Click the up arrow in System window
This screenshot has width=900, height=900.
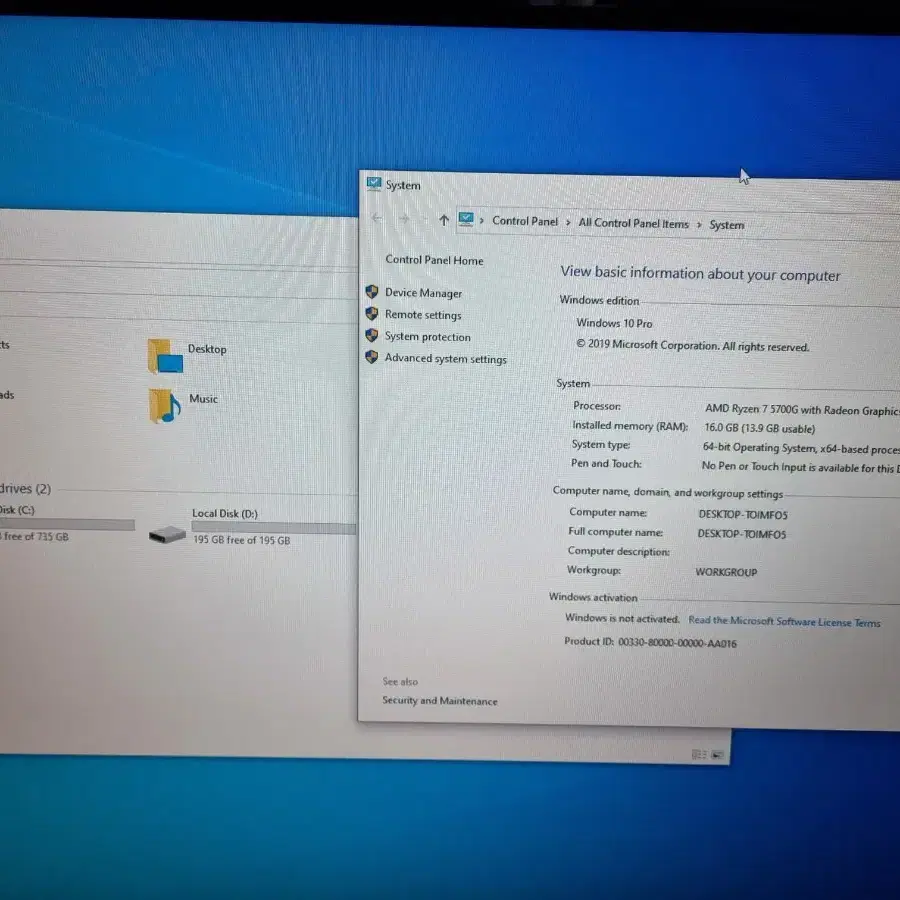pos(444,219)
